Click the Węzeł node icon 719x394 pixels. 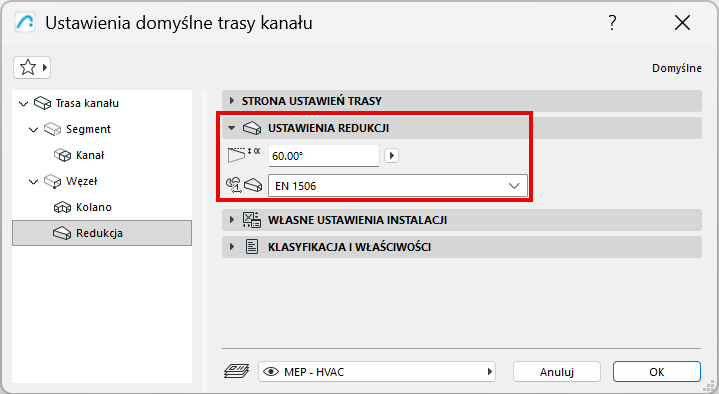[x=52, y=181]
